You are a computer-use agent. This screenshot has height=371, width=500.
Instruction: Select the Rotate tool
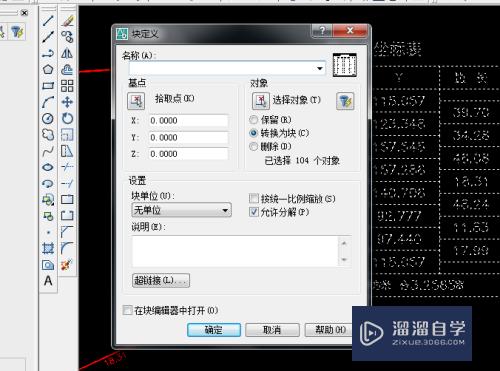pyautogui.click(x=67, y=118)
